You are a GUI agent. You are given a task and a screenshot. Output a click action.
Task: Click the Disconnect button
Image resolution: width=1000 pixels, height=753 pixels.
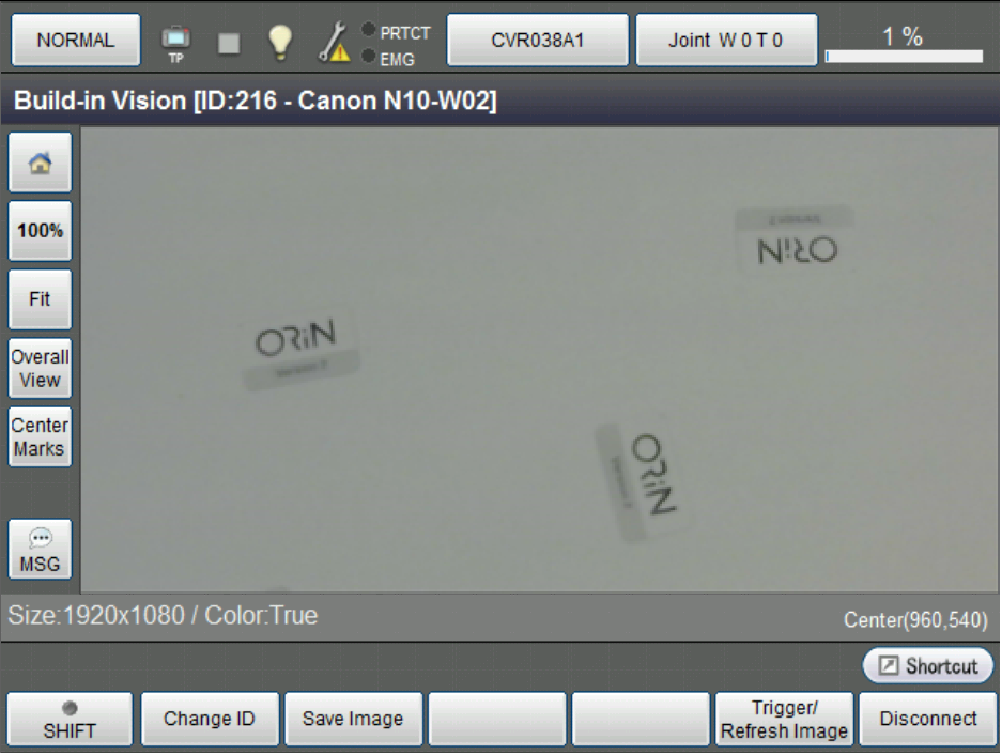pos(928,719)
